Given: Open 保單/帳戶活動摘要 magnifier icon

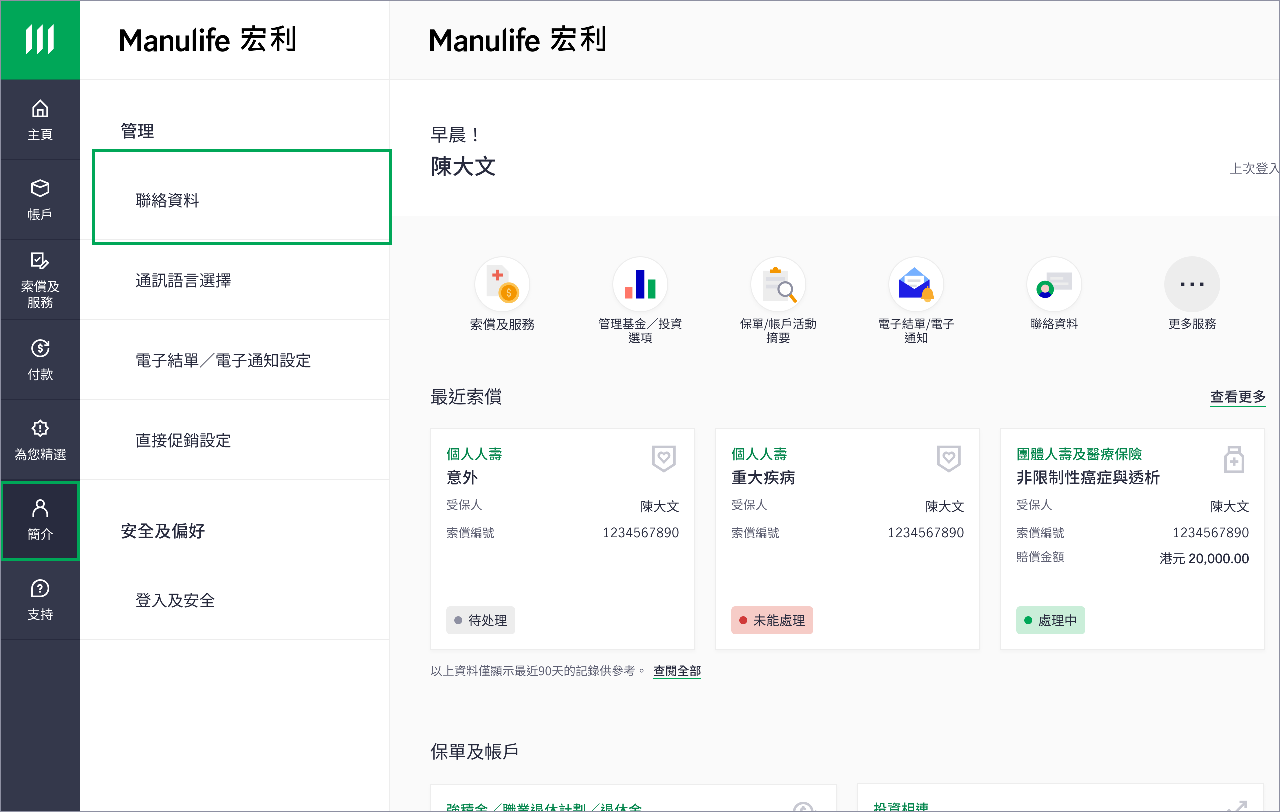Looking at the screenshot, I should (x=778, y=285).
